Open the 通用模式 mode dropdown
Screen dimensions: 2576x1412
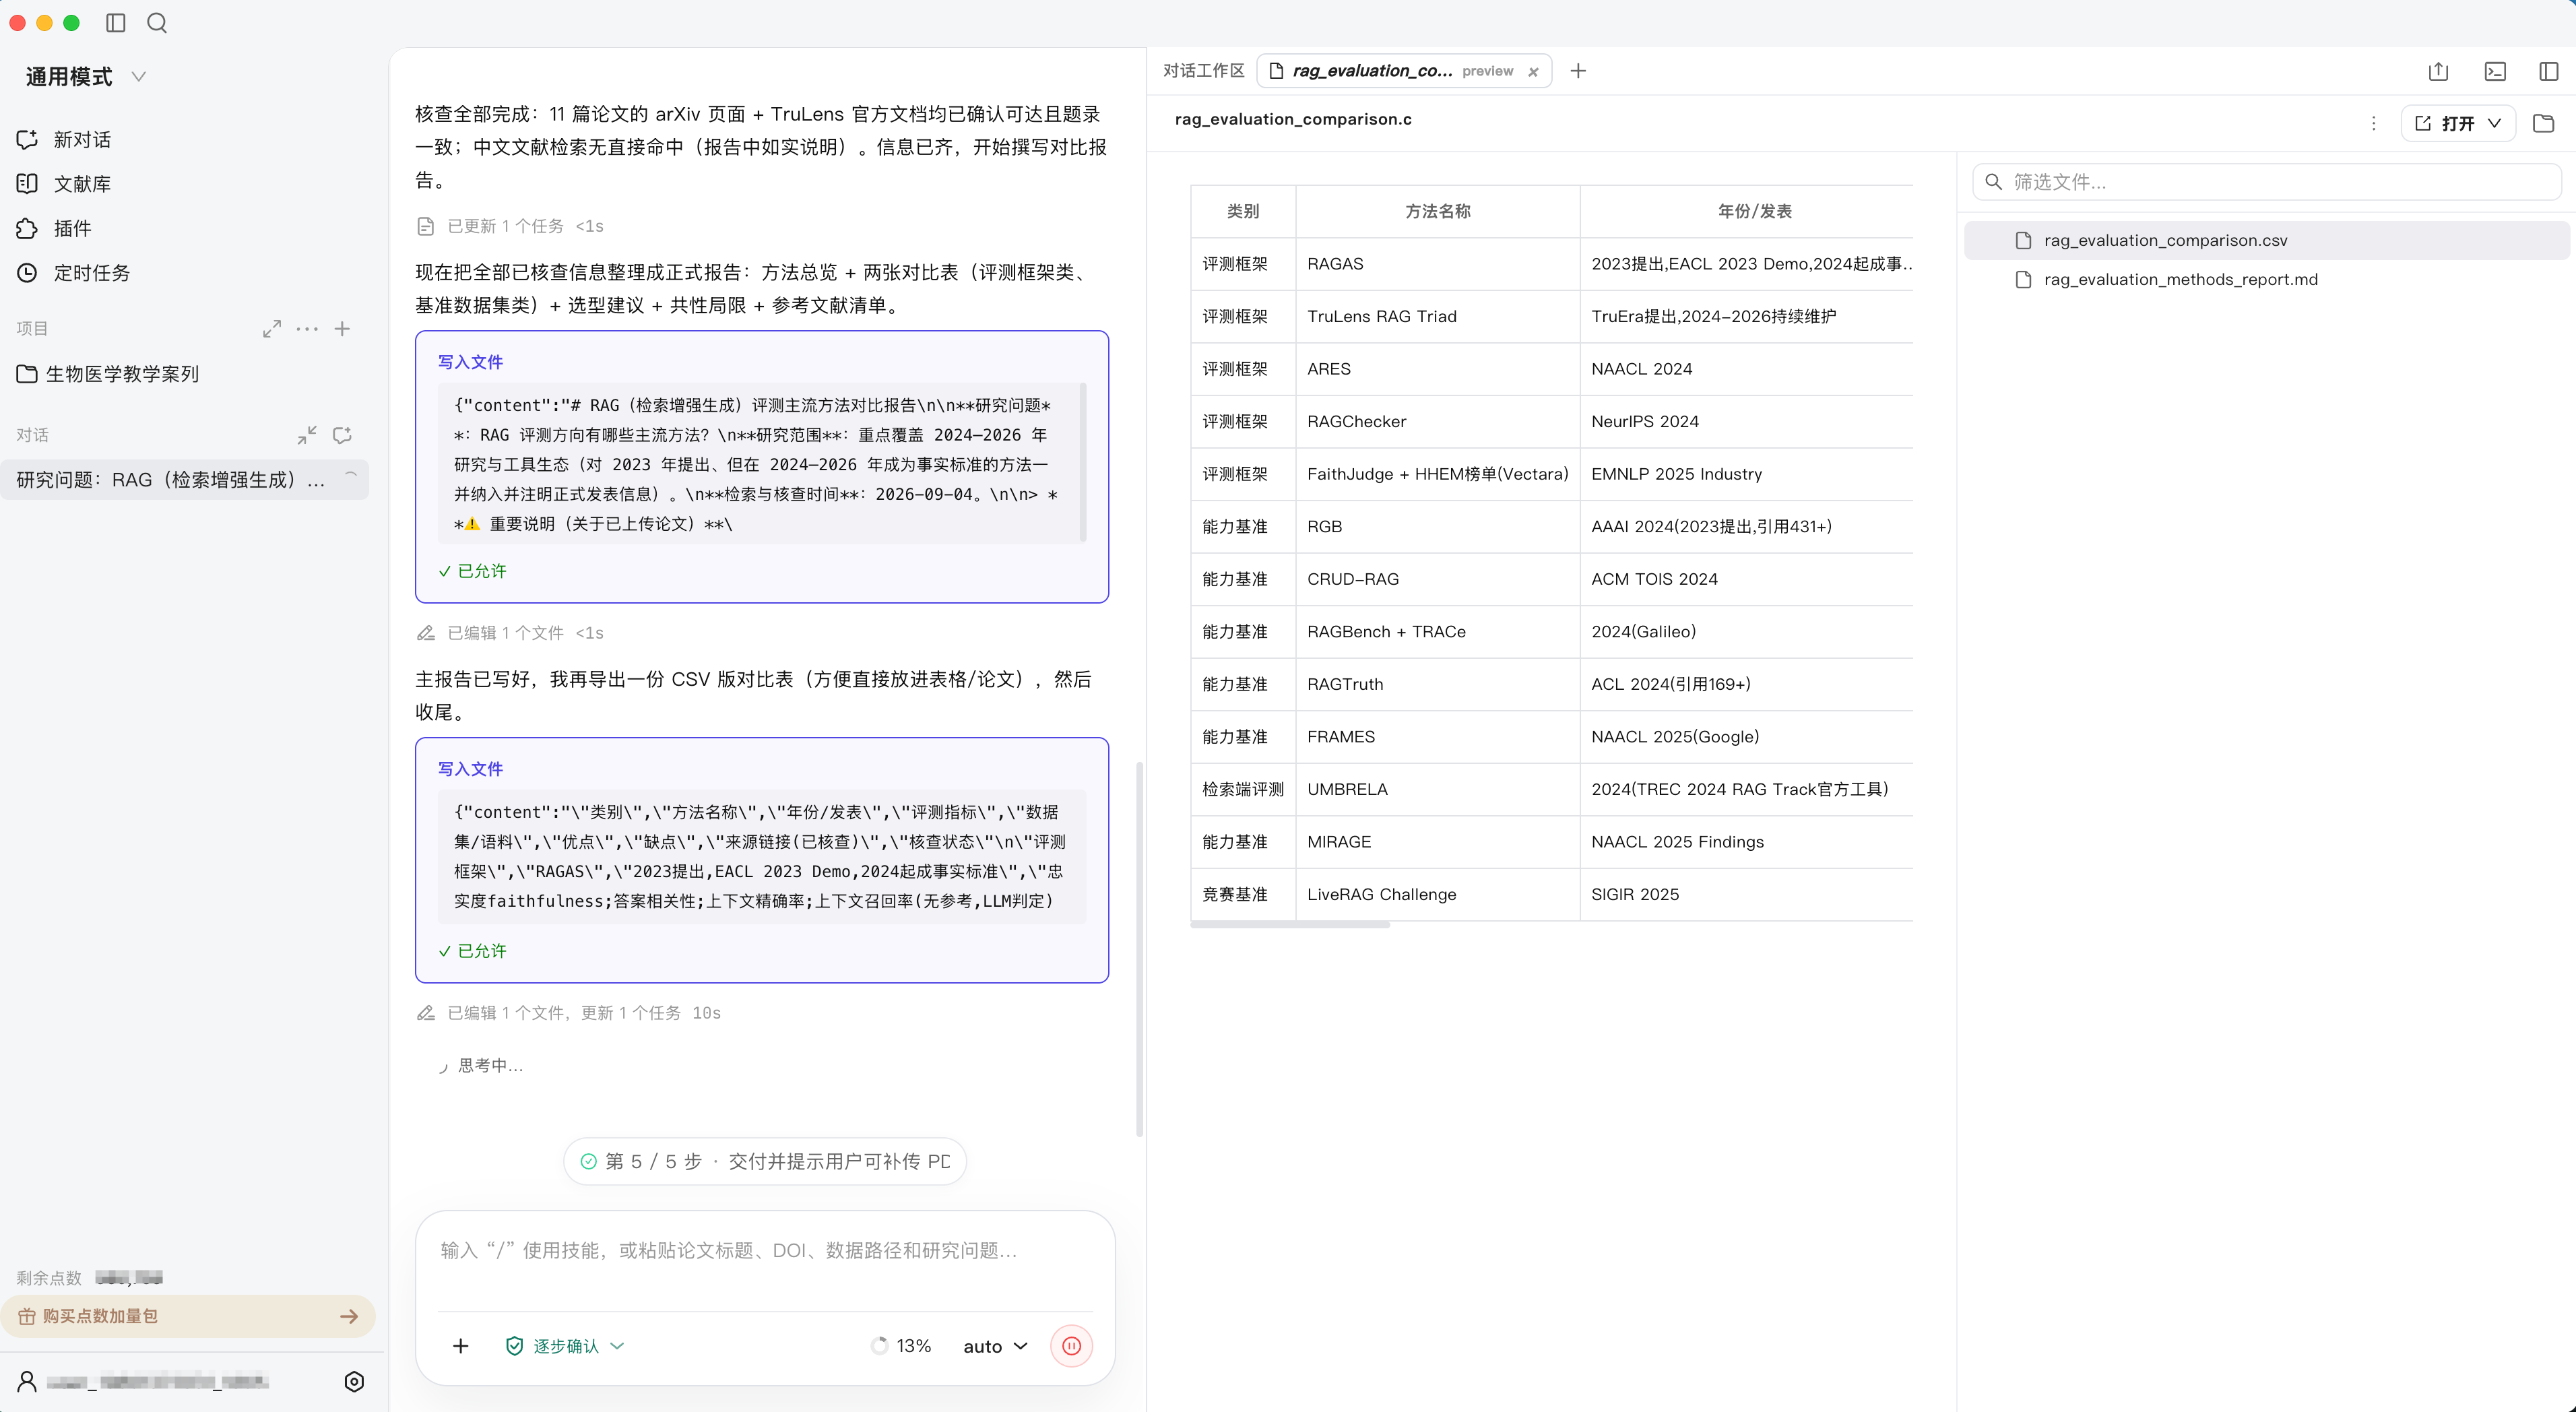(86, 77)
